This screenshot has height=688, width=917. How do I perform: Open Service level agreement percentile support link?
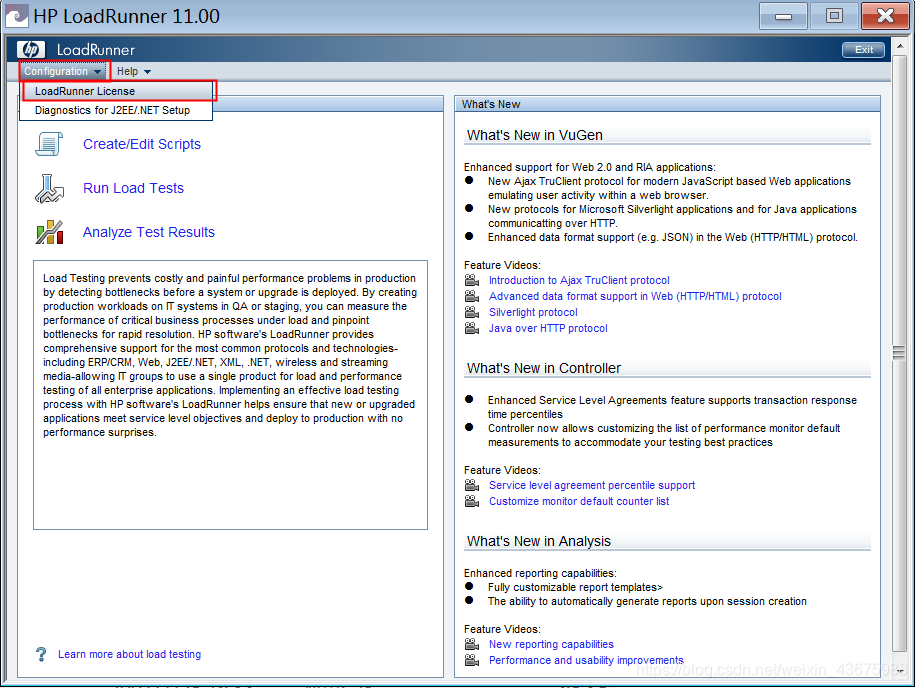(592, 485)
